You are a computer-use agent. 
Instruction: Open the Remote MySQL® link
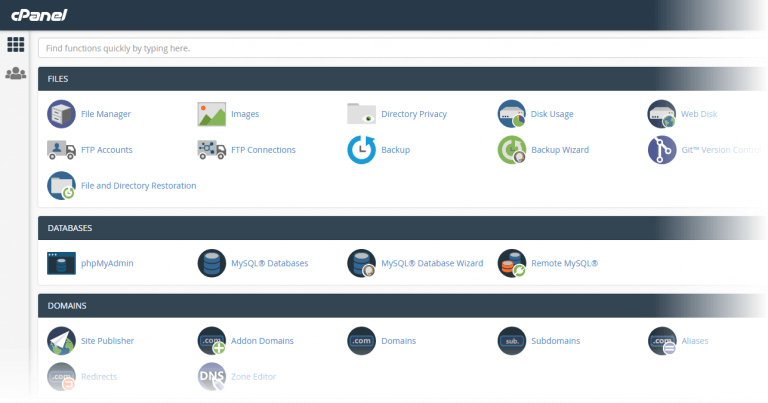(565, 263)
